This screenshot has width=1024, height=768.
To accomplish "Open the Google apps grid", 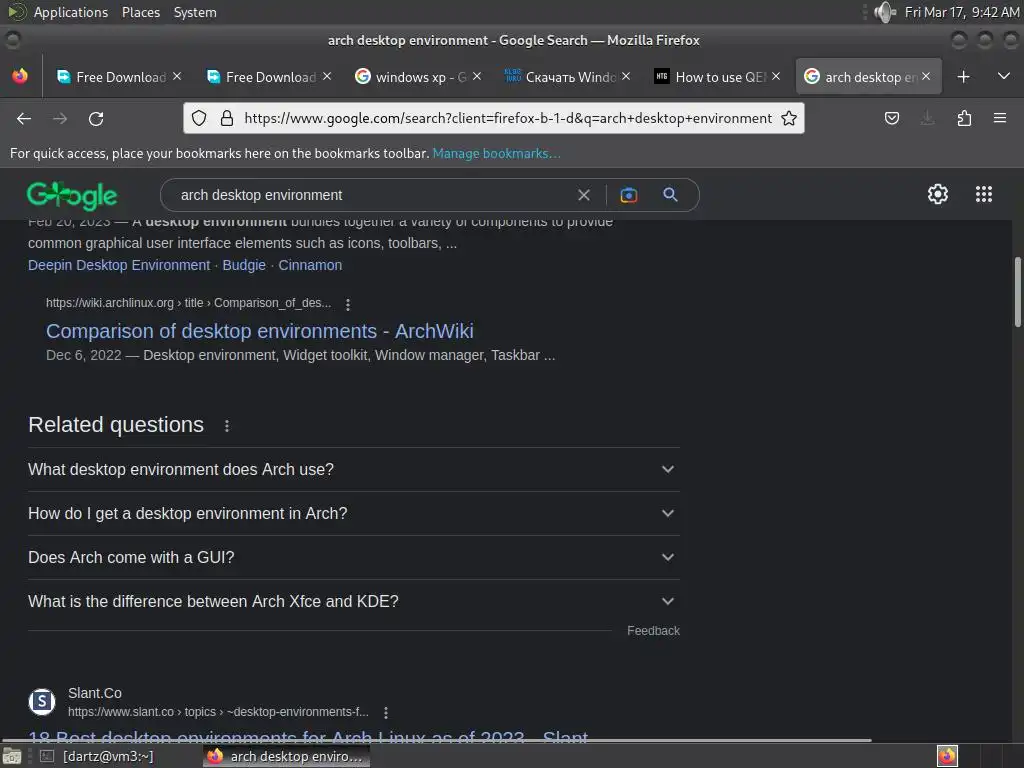I will click(984, 194).
